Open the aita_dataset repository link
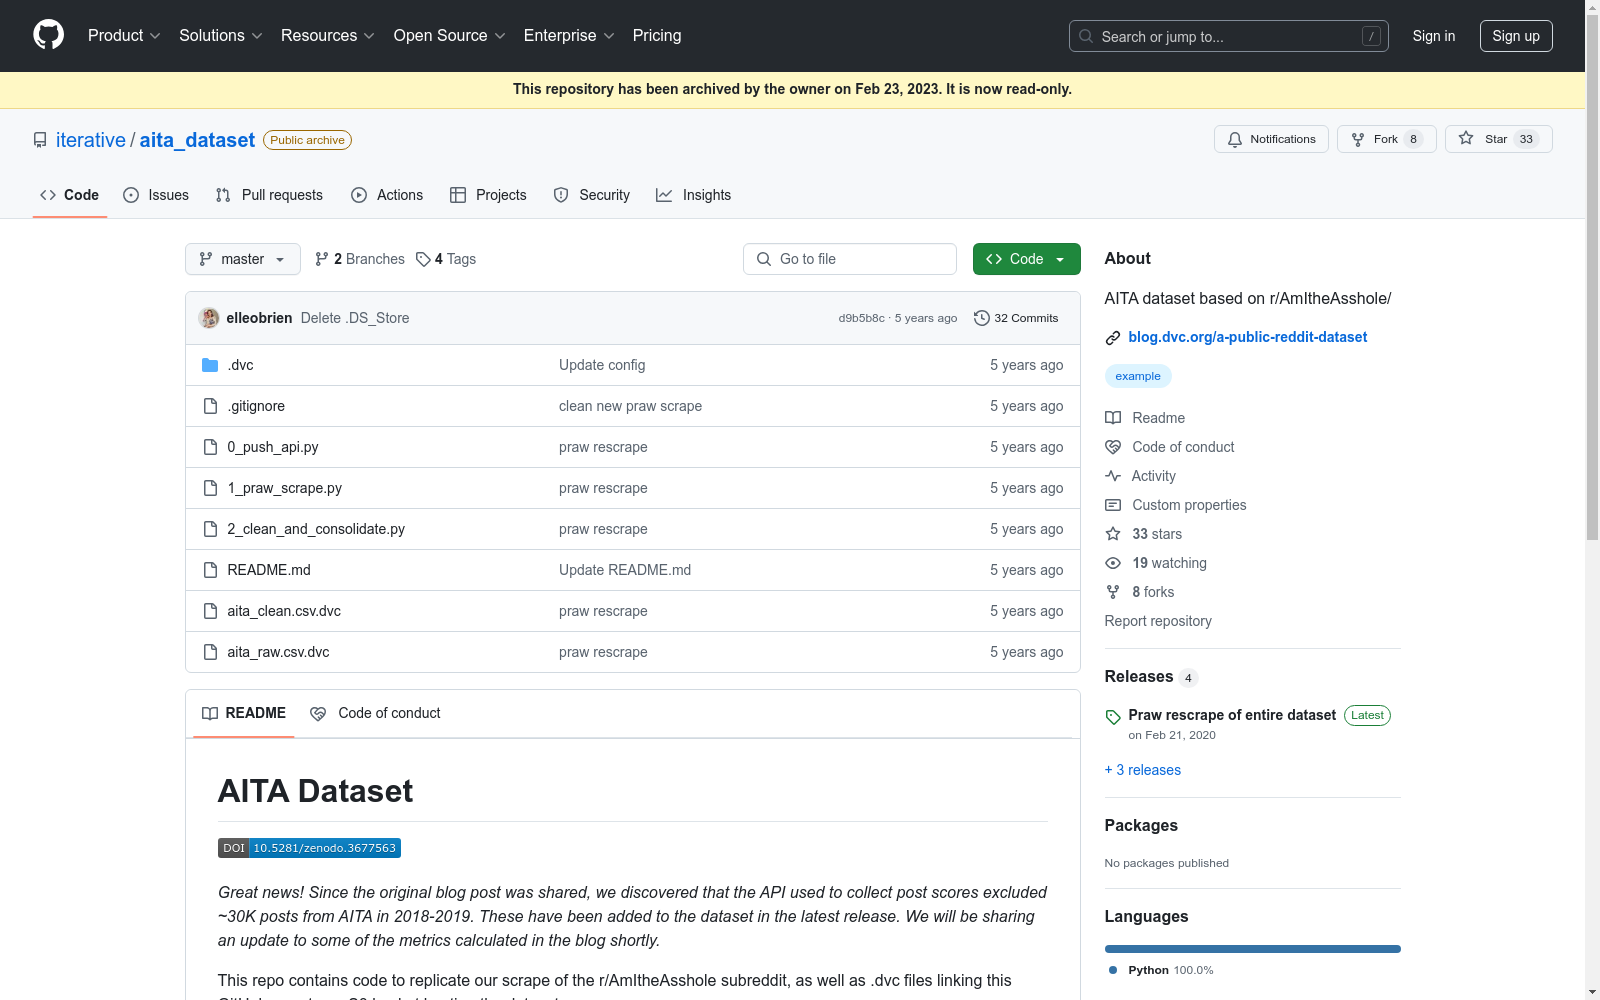This screenshot has height=1000, width=1600. click(x=197, y=140)
